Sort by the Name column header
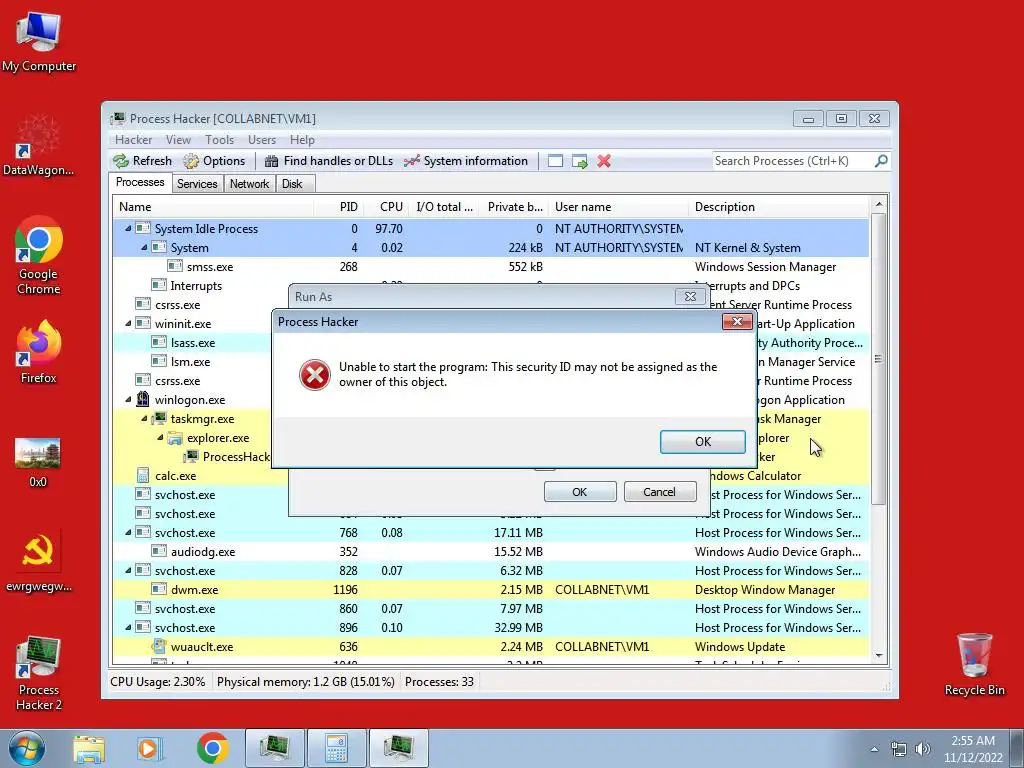This screenshot has height=768, width=1024. tap(212, 207)
